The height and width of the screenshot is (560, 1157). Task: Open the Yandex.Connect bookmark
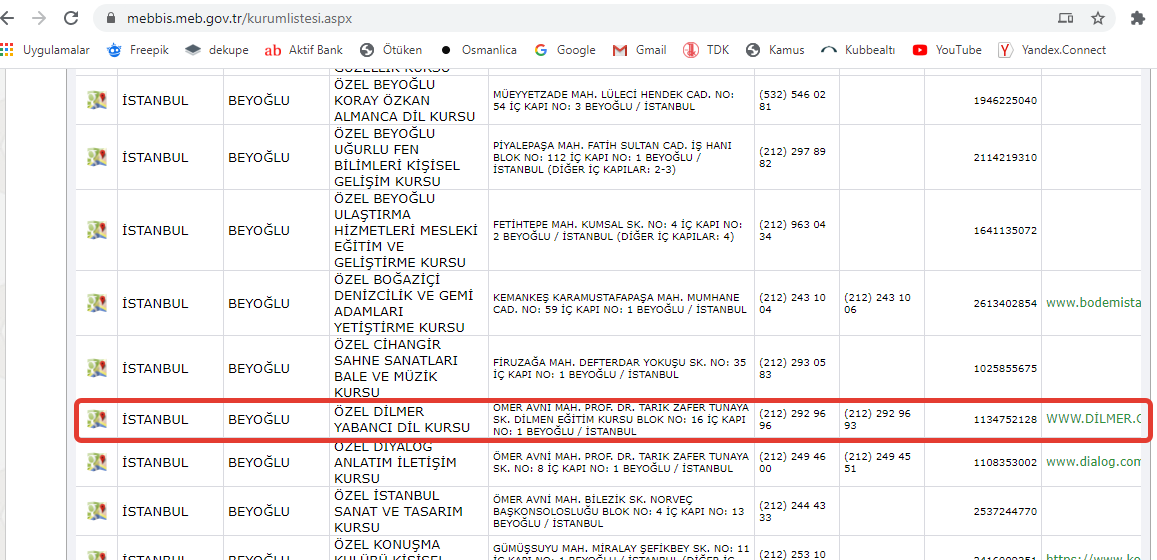point(1052,50)
